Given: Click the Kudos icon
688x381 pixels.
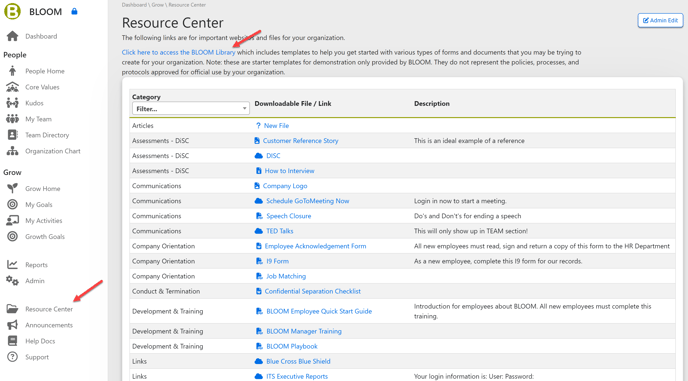Looking at the screenshot, I should pos(12,103).
